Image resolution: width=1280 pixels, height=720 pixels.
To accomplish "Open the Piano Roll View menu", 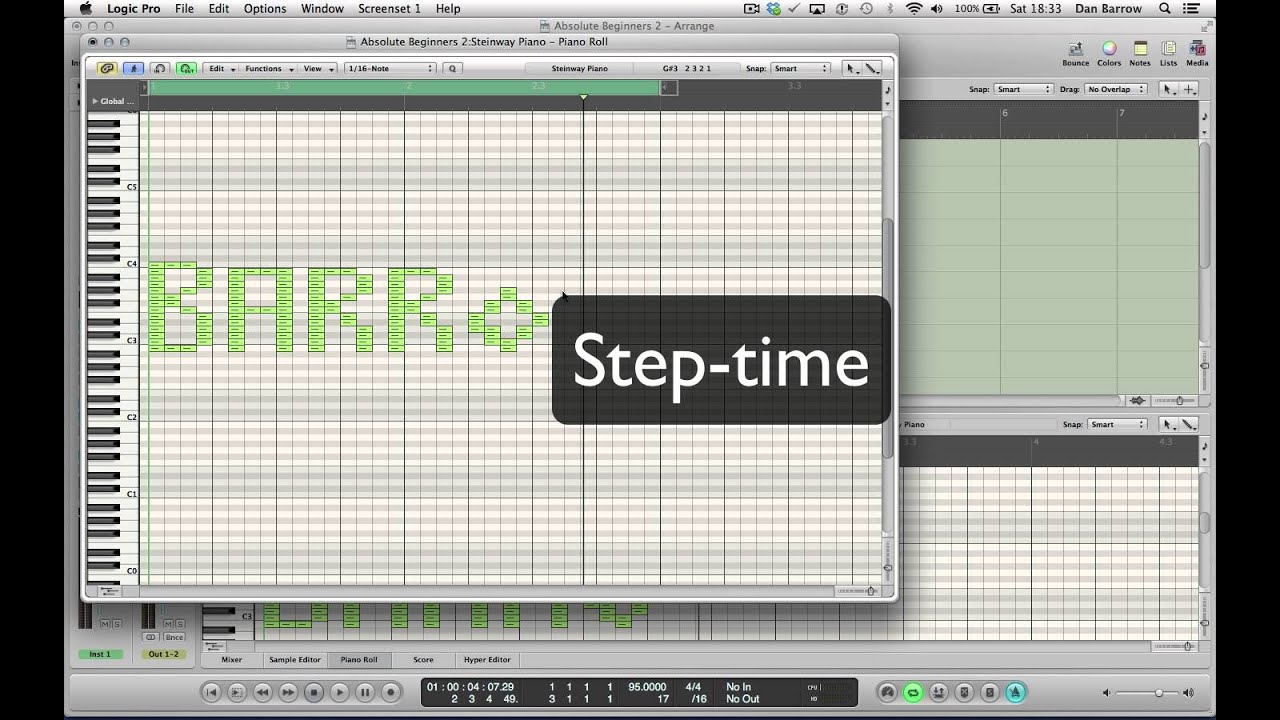I will tap(318, 69).
